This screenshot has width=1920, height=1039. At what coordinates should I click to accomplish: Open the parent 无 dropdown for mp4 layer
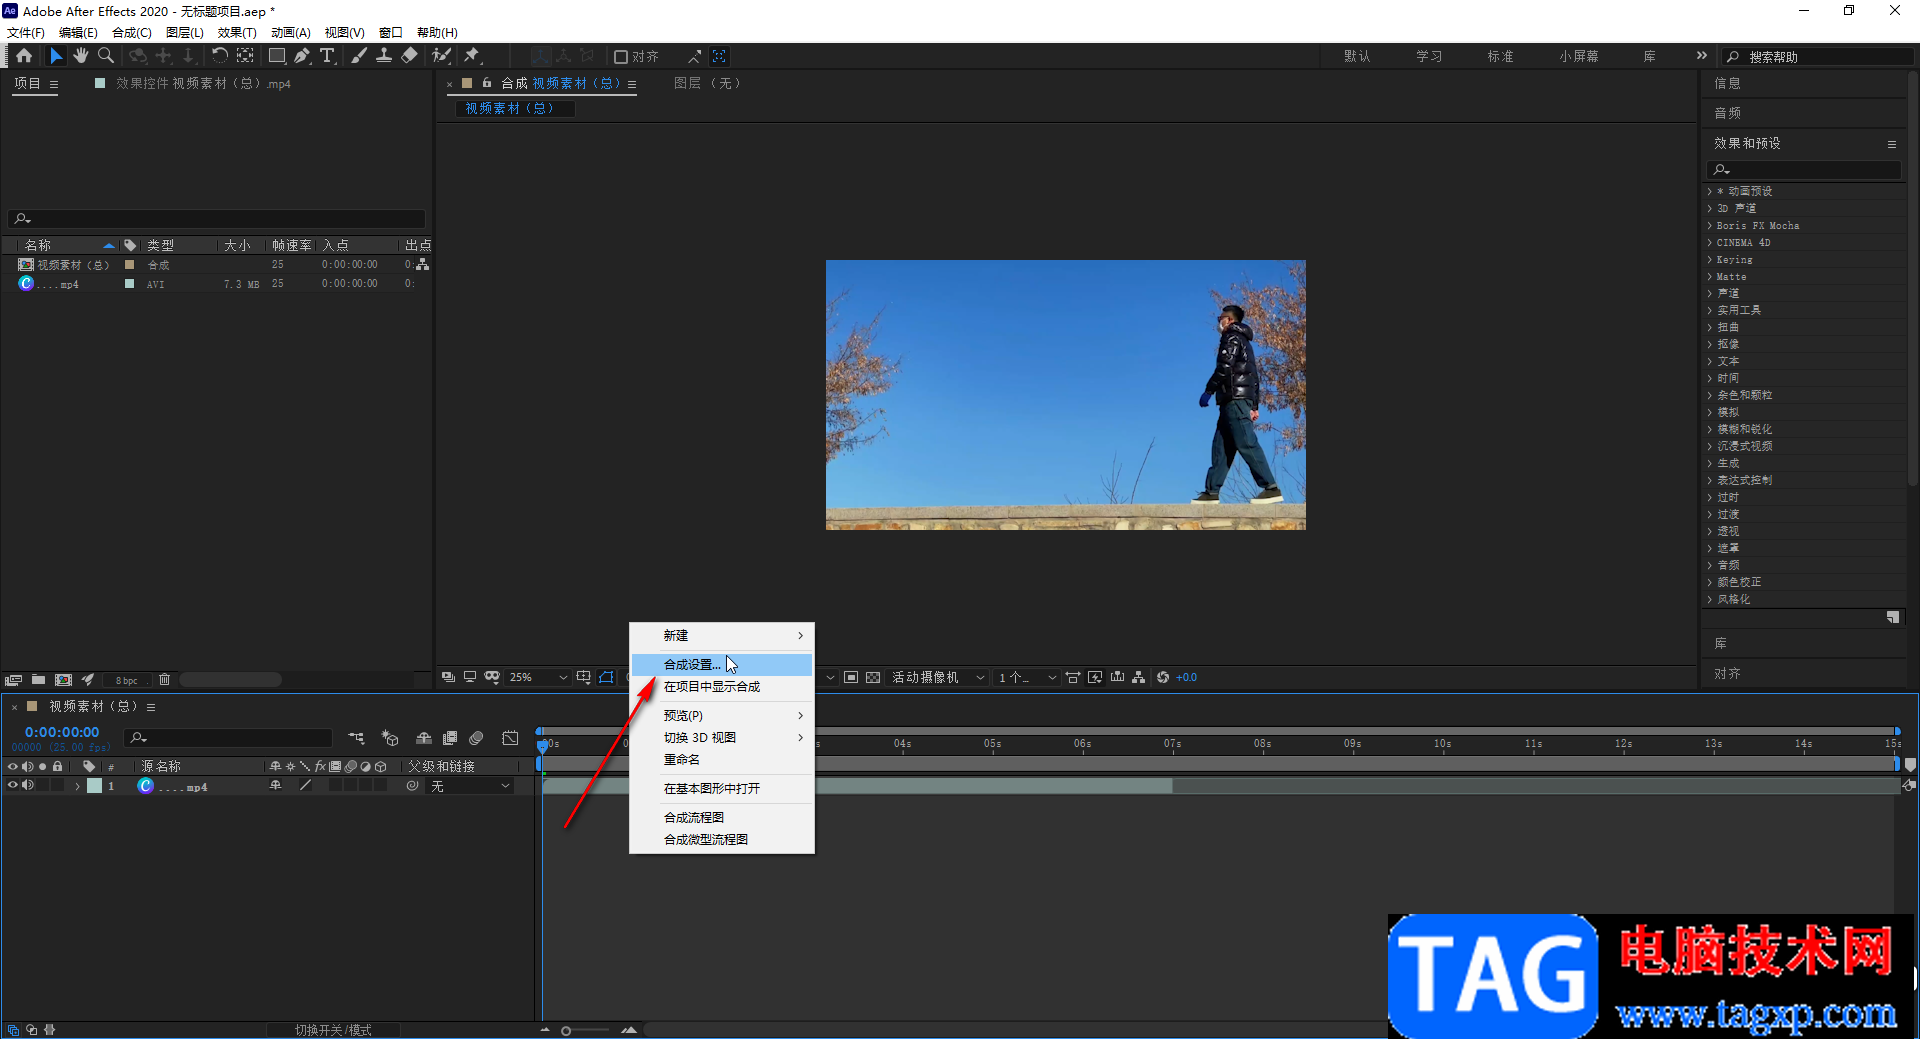[470, 786]
